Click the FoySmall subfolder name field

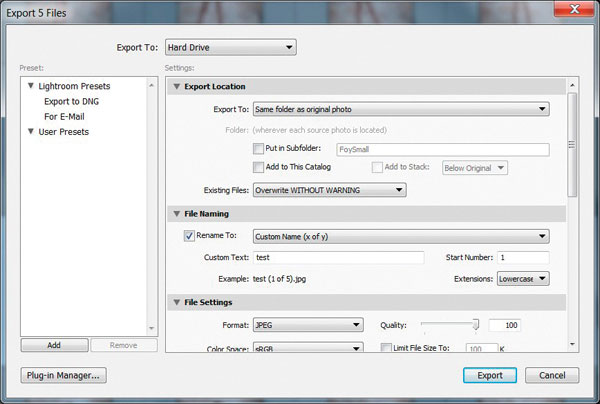(x=443, y=150)
